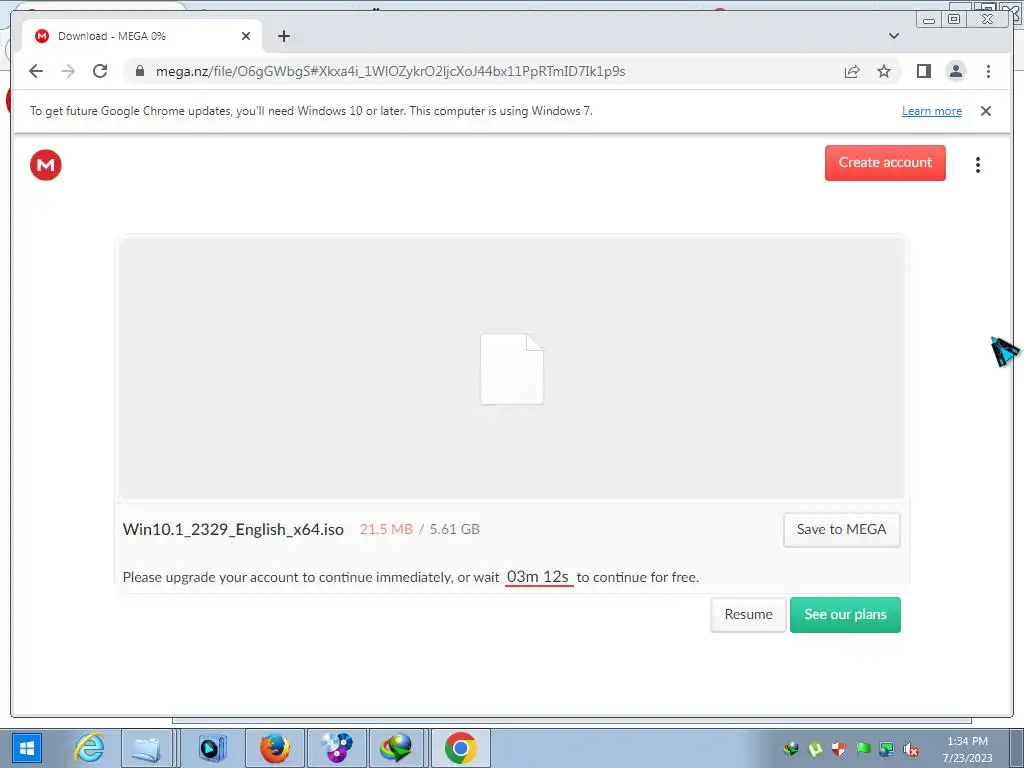
Task: Select file name Win10.1_2329_English_x64.iso
Action: (233, 529)
